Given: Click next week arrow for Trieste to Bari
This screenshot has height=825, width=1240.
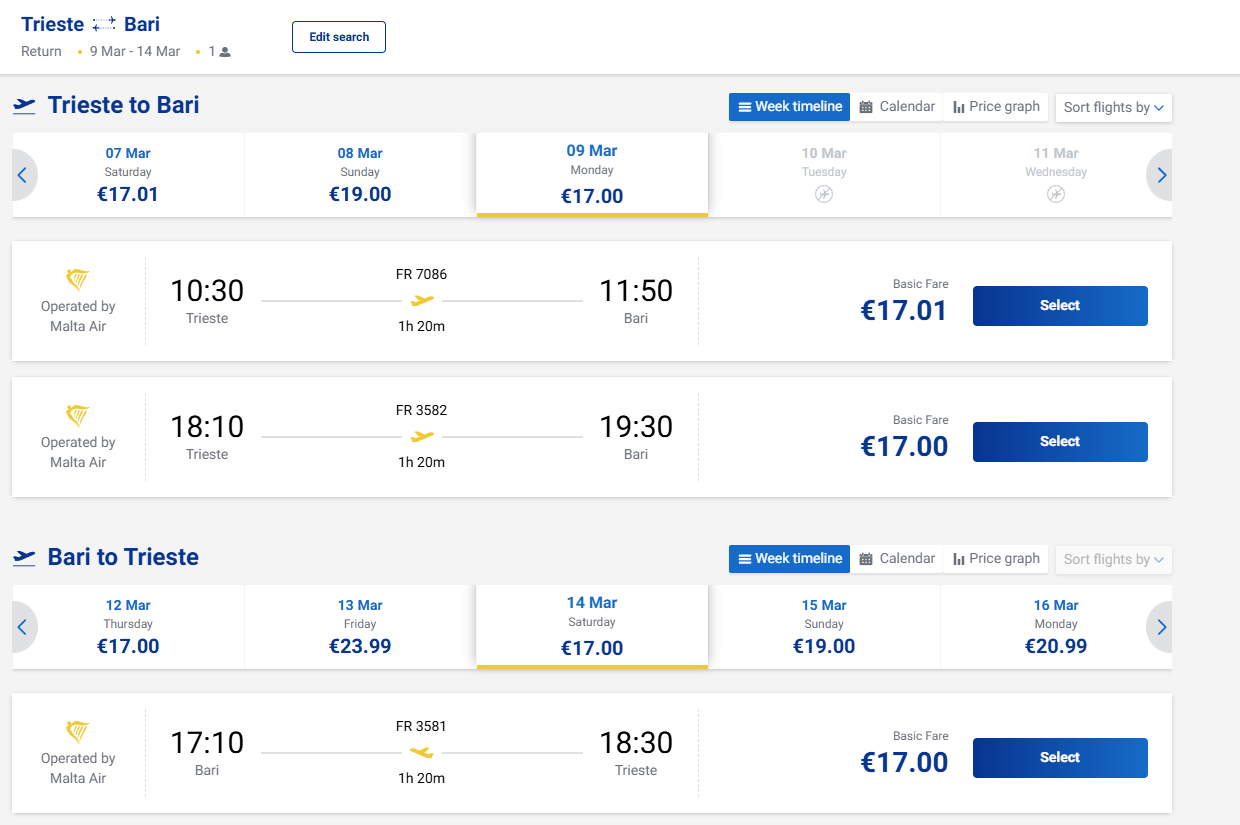Looking at the screenshot, I should (x=1161, y=175).
